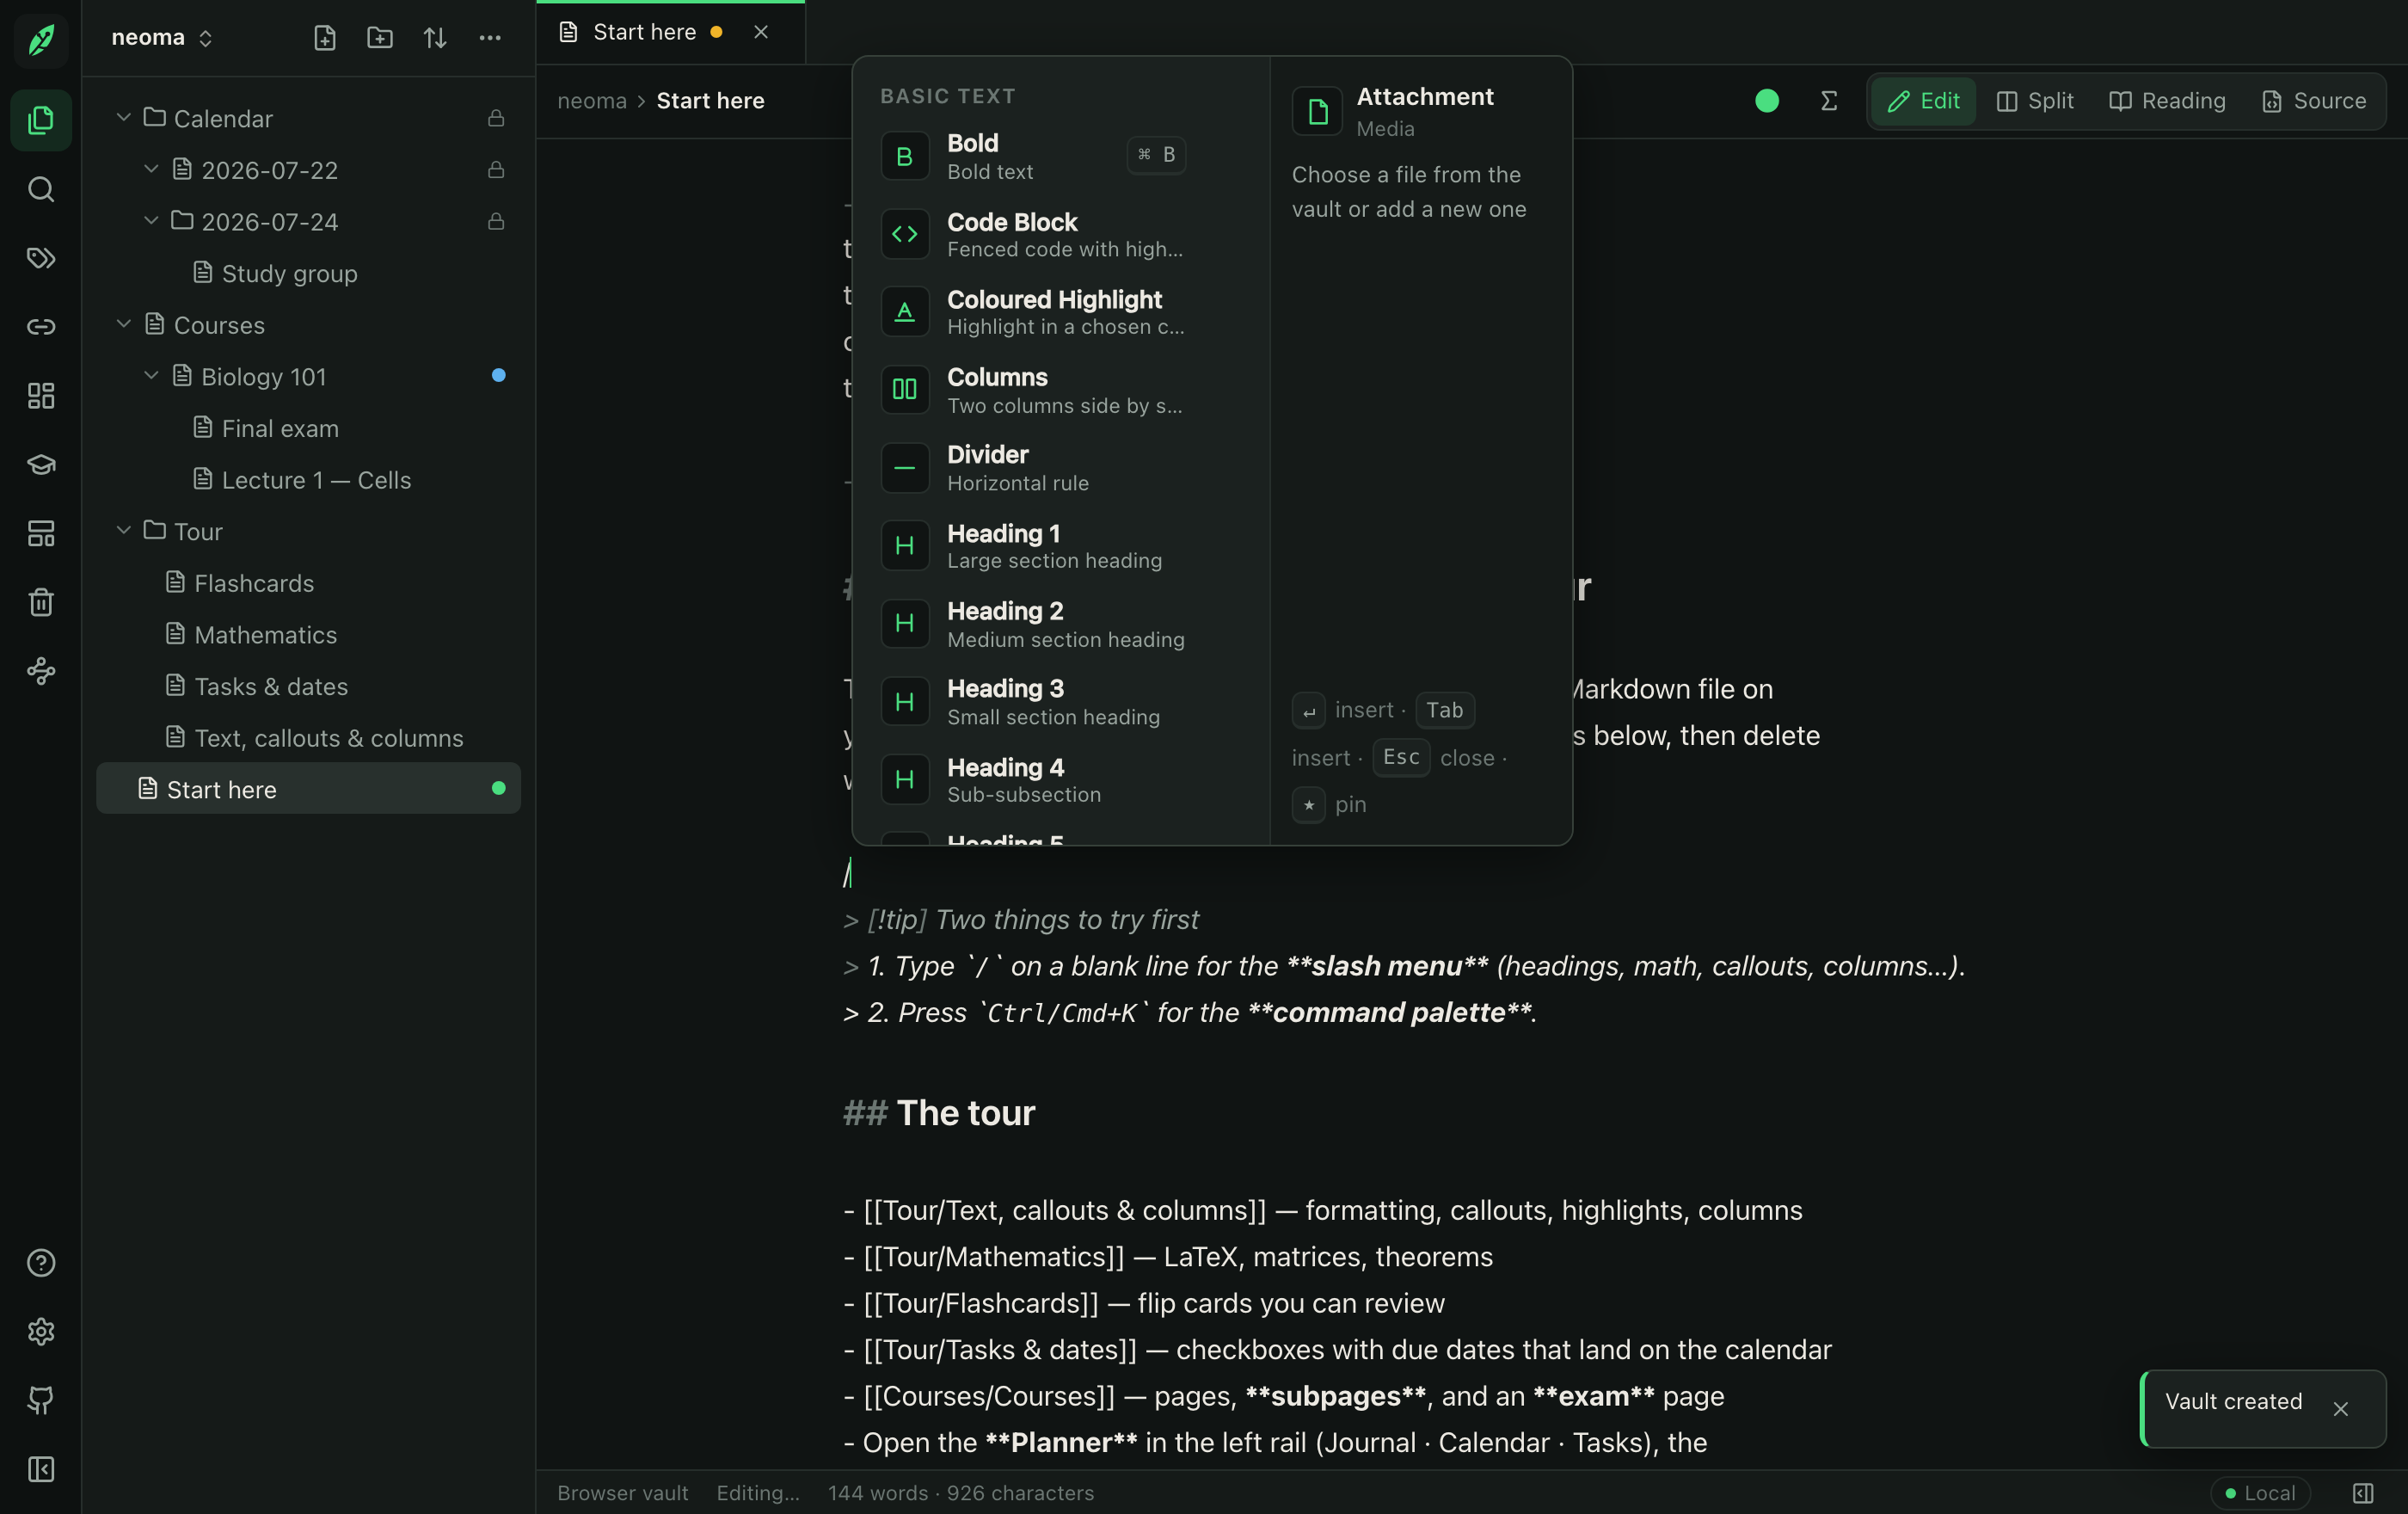Click the sigma math icon in toolbar
This screenshot has height=1514, width=2408.
1829,101
